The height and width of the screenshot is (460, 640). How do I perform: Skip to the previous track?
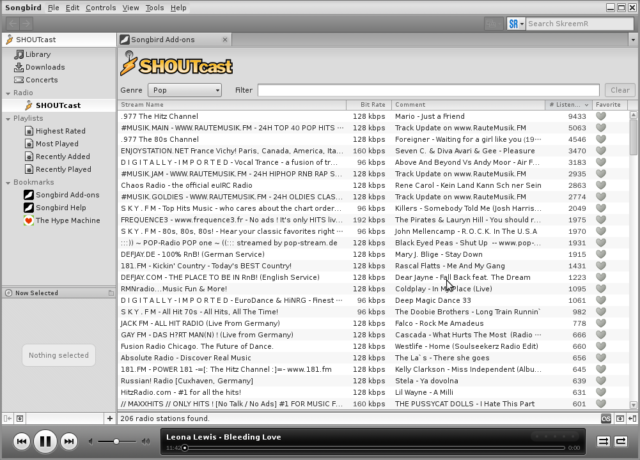pos(22,441)
